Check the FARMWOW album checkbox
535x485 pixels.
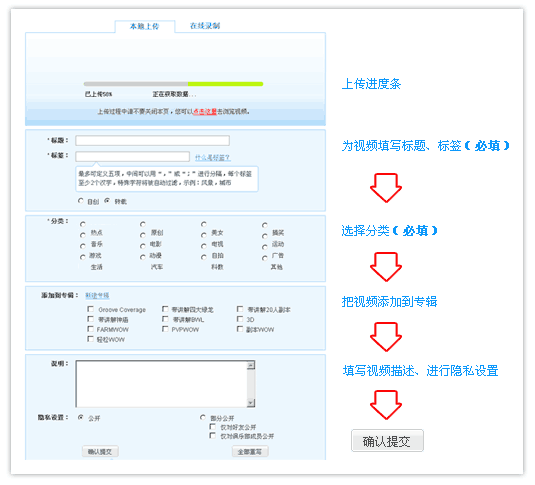click(90, 329)
